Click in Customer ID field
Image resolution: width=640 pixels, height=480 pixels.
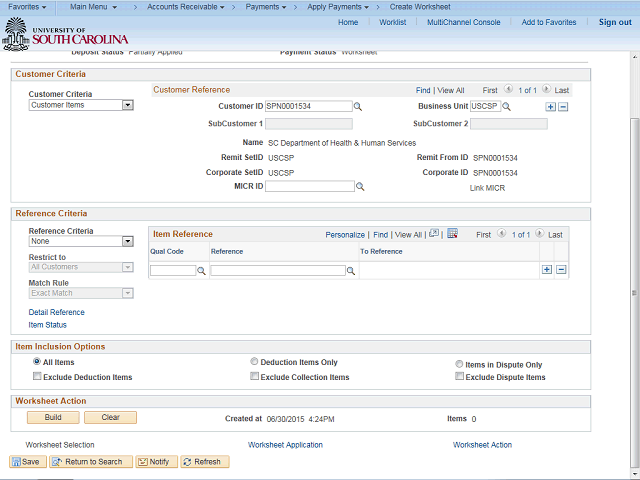309,106
